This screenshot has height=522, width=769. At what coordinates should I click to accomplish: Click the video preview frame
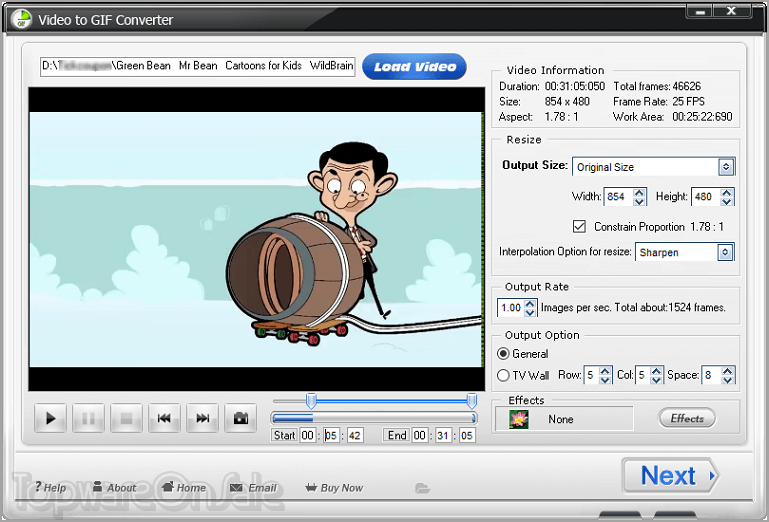(256, 239)
